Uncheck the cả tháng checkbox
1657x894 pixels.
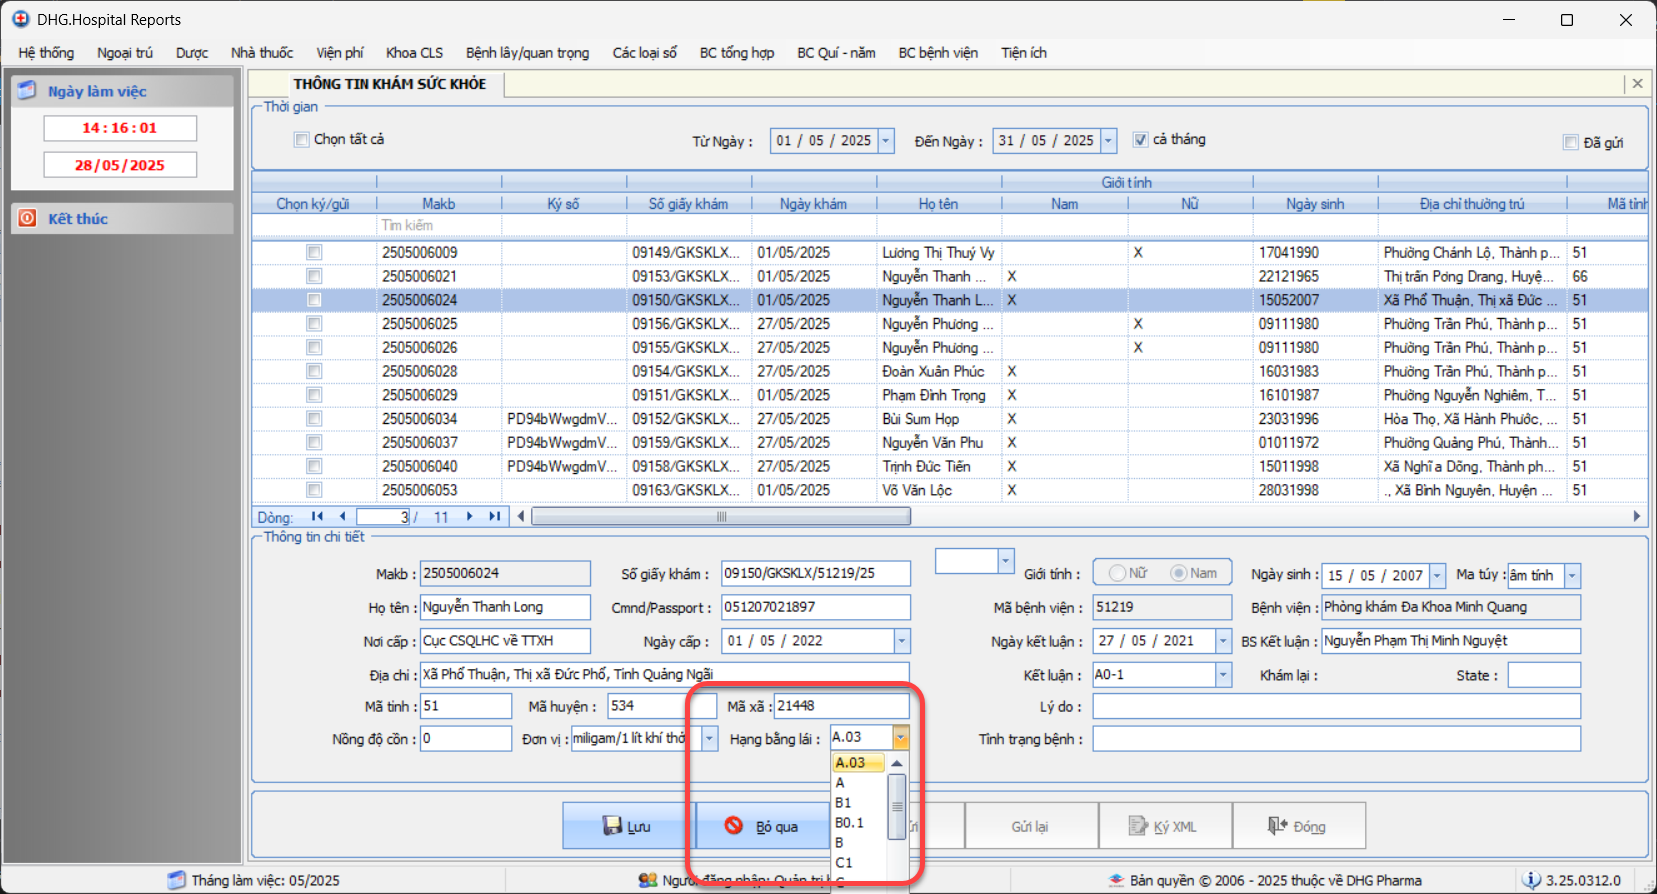coord(1140,140)
